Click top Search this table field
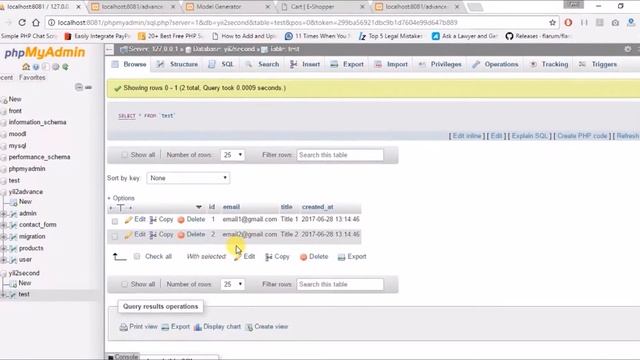640x360 pixels. (x=340, y=155)
